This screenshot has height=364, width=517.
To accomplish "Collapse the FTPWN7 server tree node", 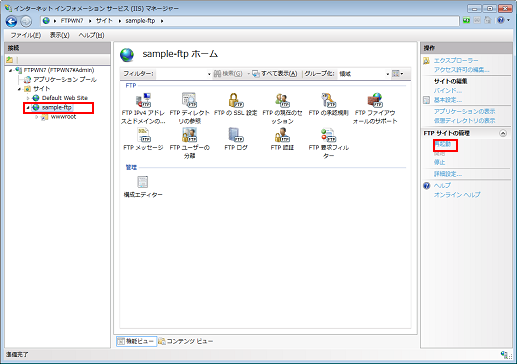I will coord(11,70).
